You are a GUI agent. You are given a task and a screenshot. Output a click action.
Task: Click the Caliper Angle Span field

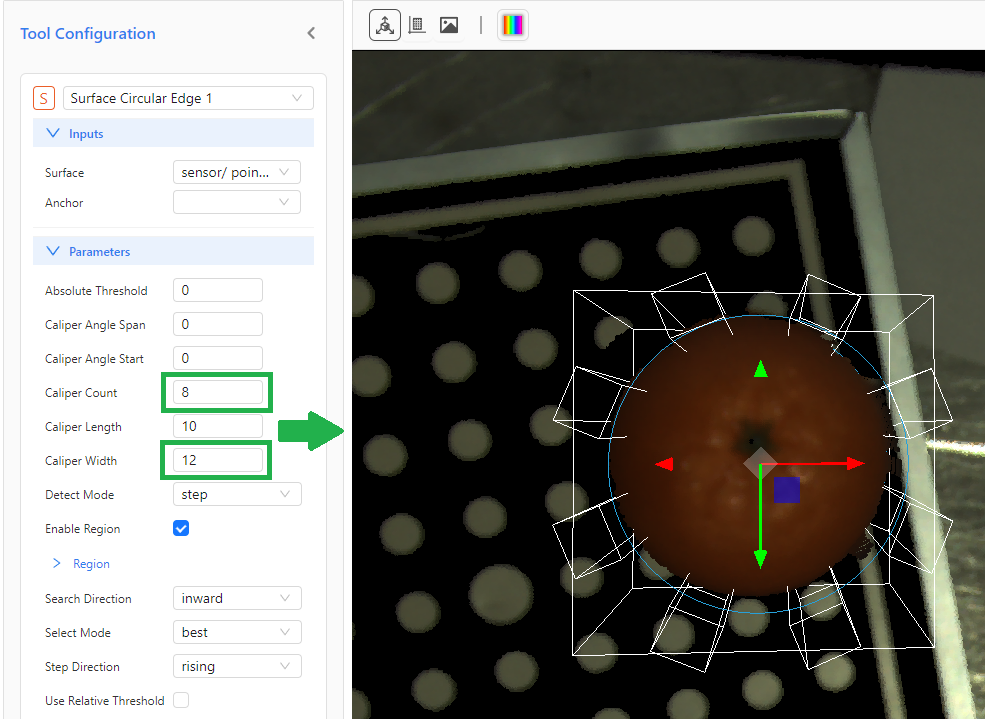point(218,324)
